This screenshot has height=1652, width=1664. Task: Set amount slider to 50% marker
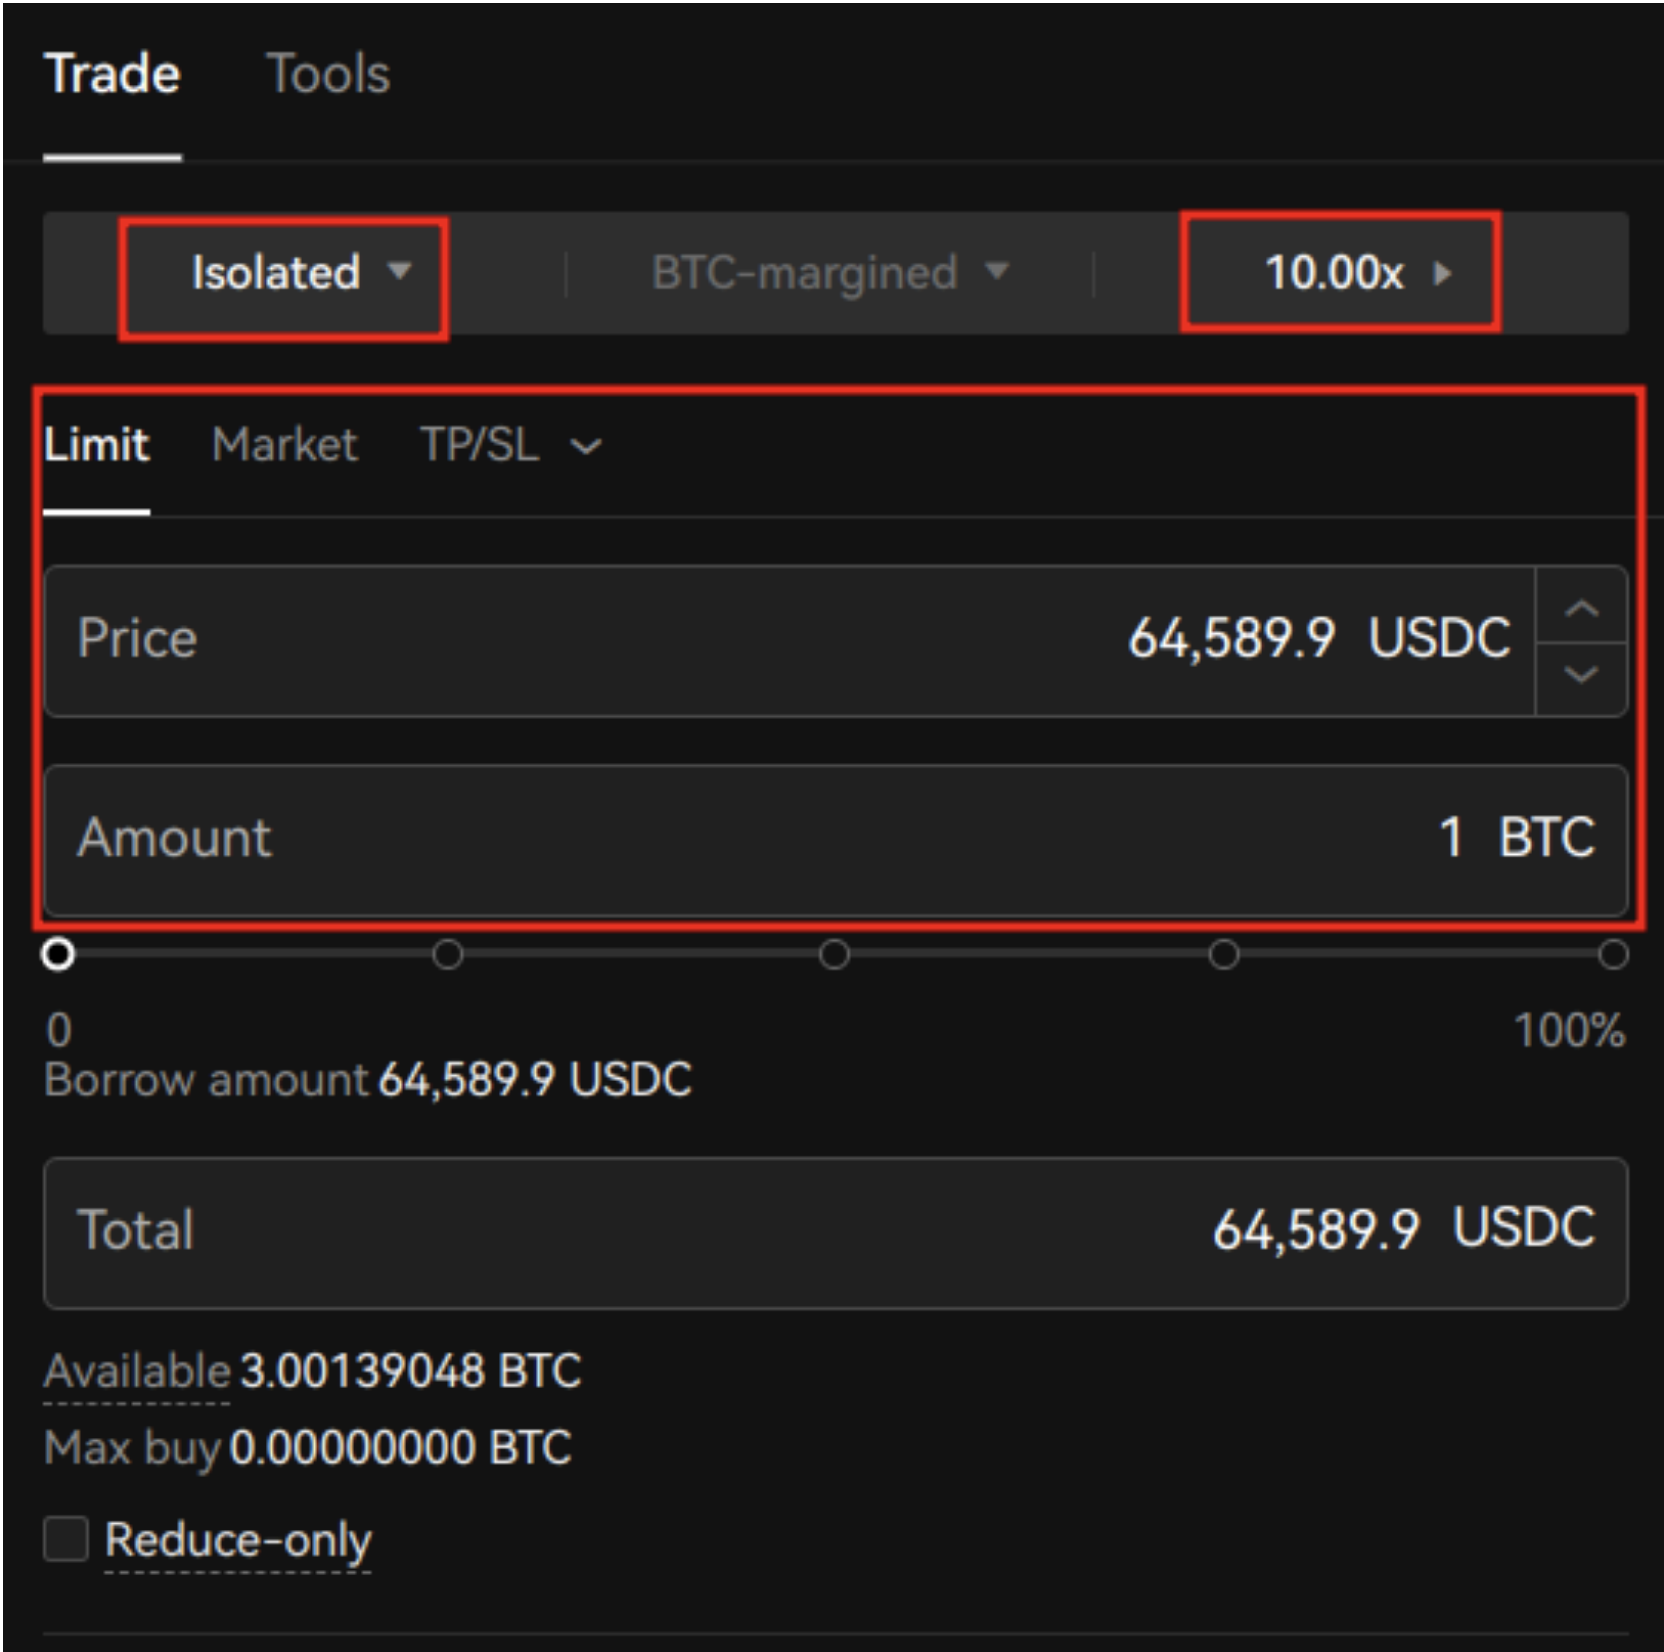point(834,955)
